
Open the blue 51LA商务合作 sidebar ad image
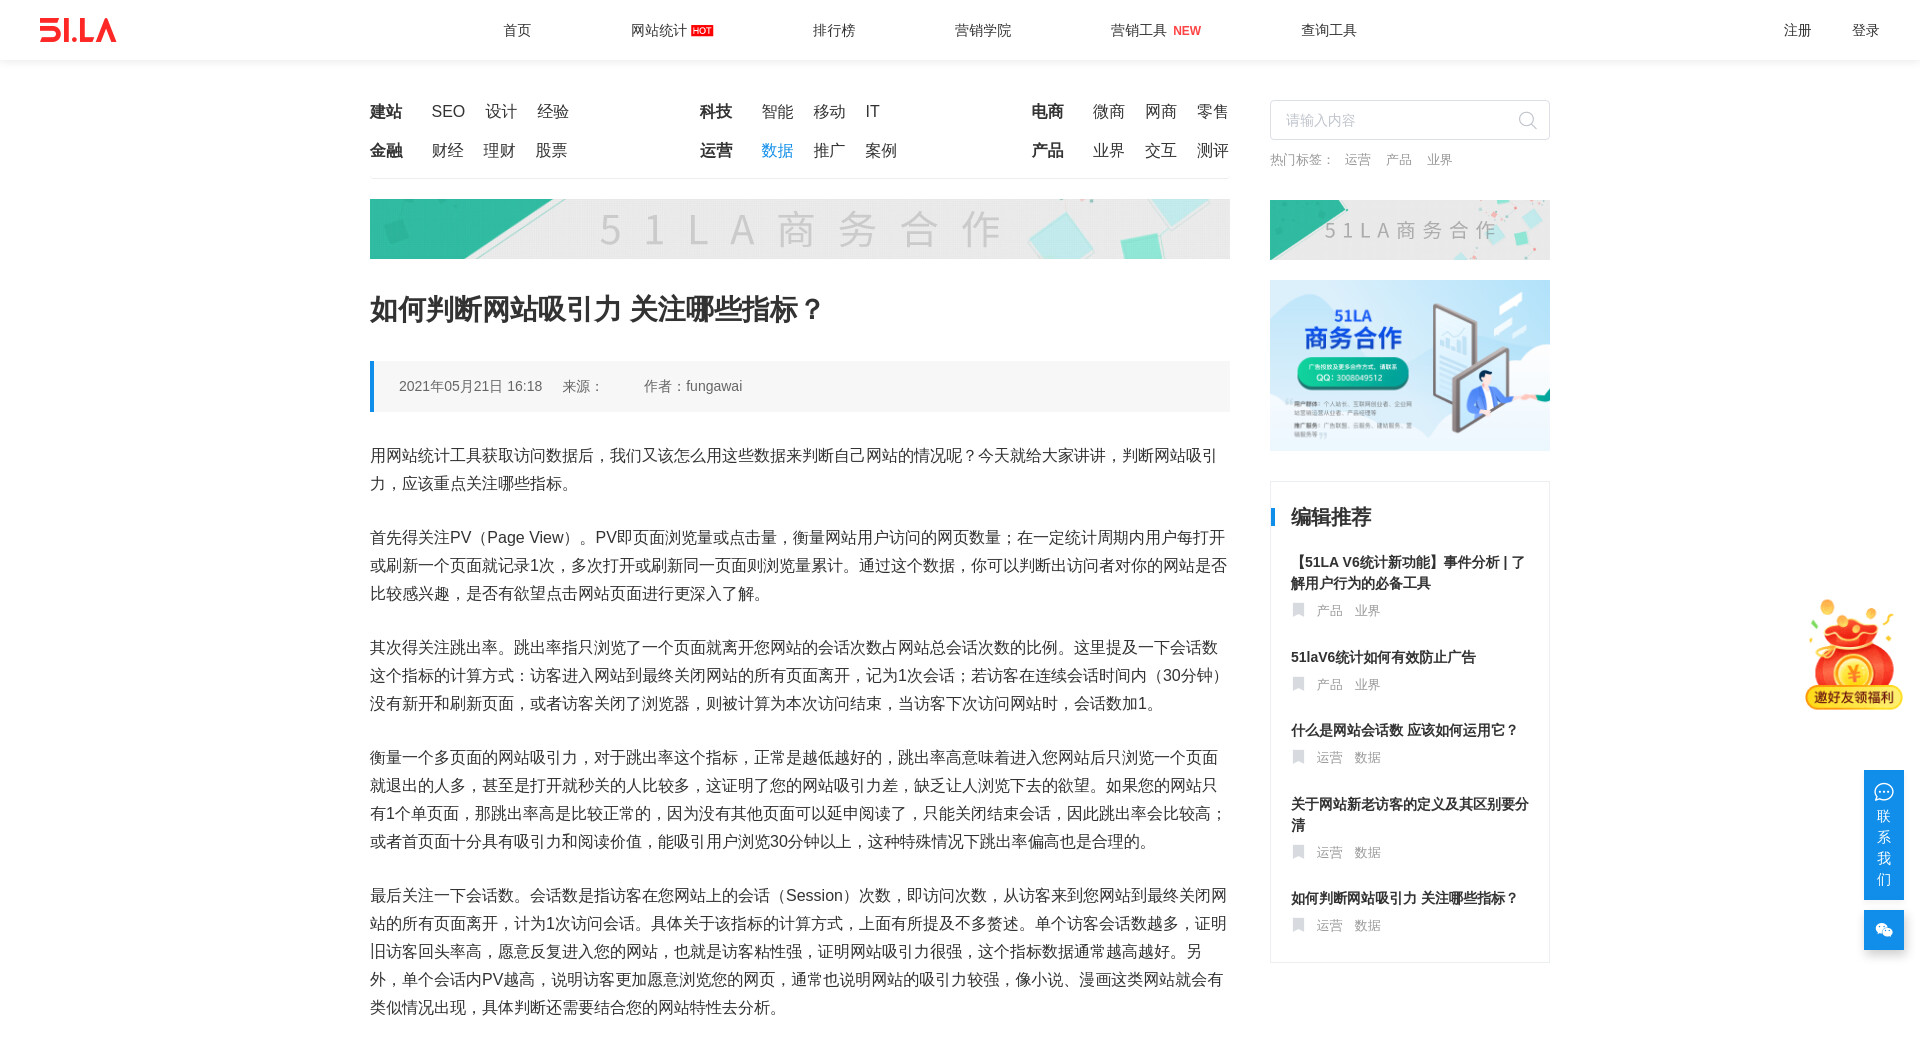coord(1409,365)
